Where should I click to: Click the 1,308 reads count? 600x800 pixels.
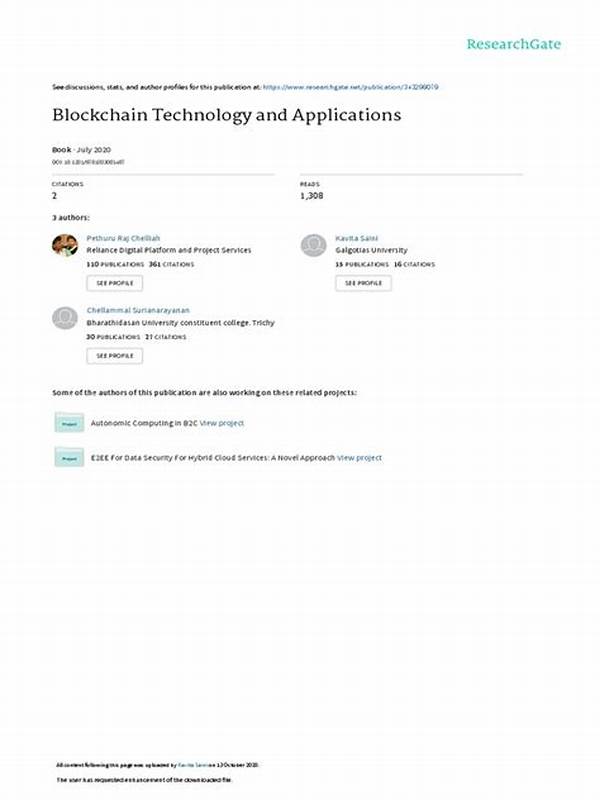[x=313, y=197]
